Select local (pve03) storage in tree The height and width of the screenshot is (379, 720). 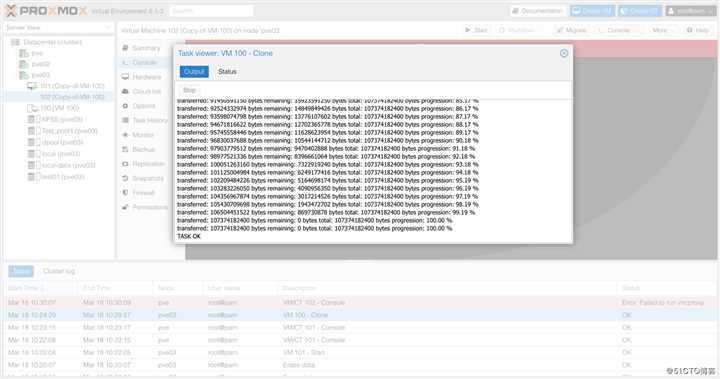(61, 154)
